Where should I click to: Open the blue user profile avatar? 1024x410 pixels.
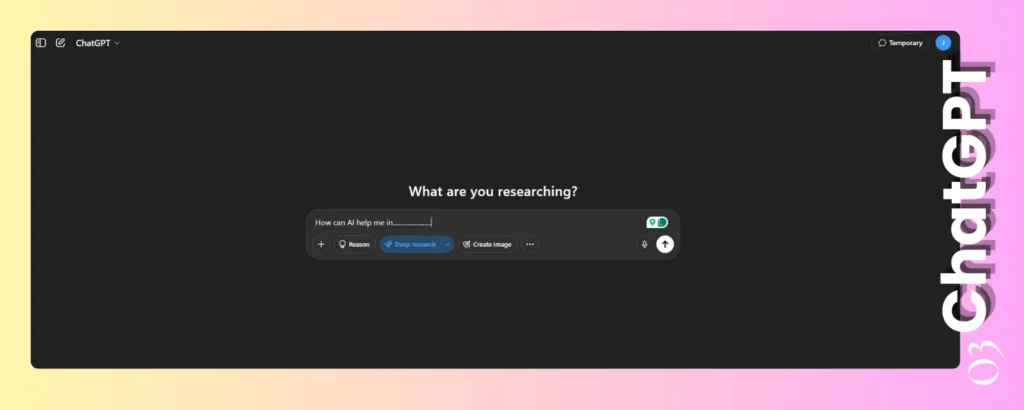[943, 42]
